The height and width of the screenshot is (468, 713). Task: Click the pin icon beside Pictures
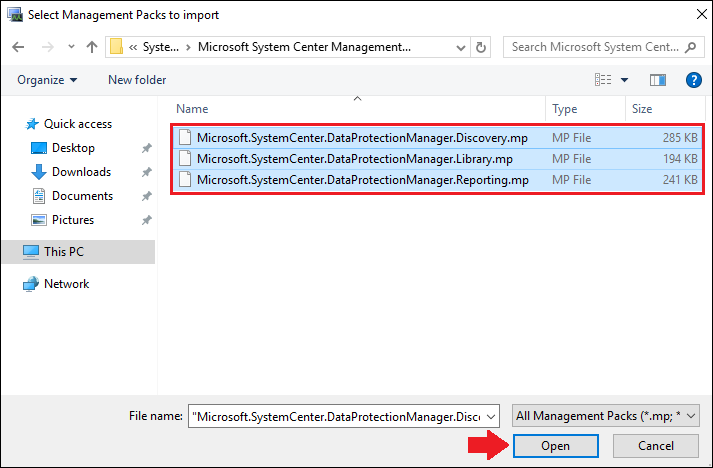point(146,220)
